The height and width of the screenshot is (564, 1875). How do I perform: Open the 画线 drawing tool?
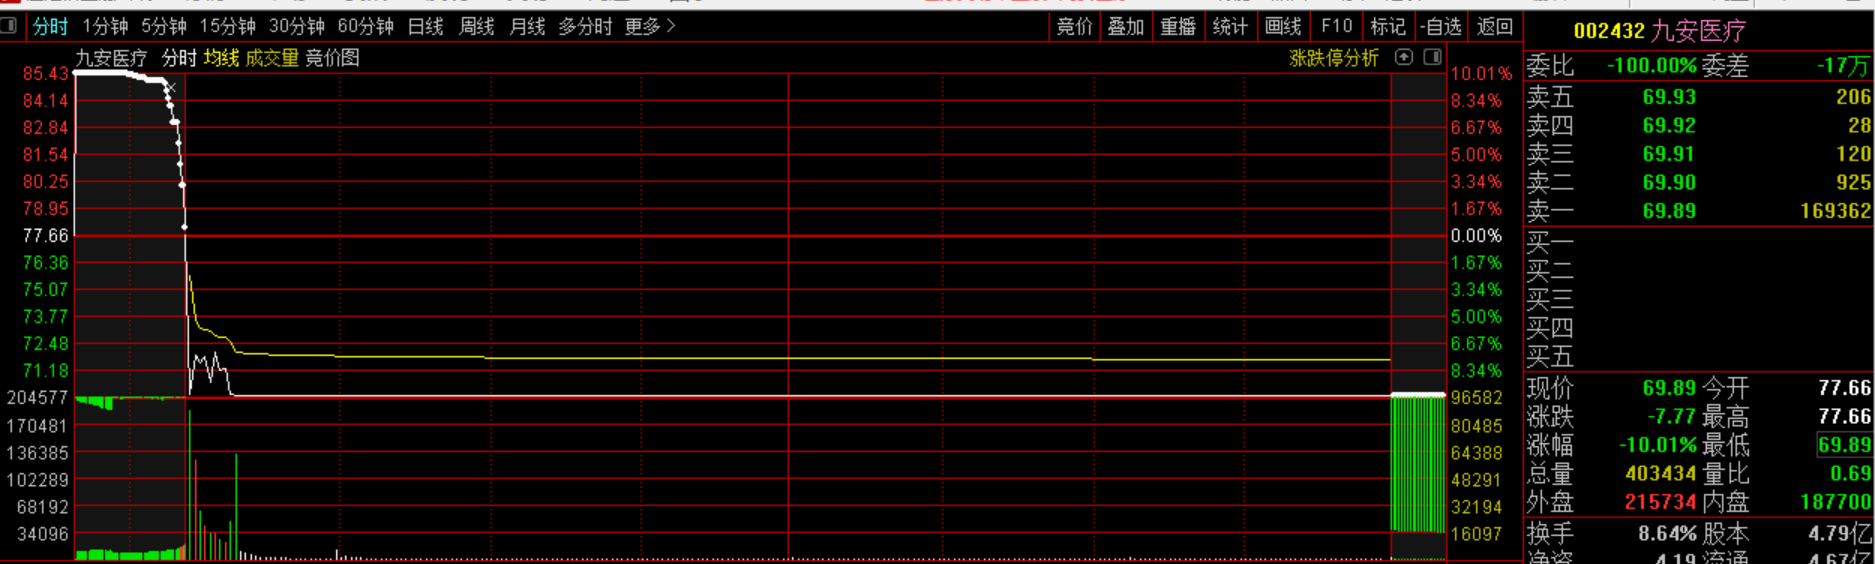[x=1283, y=27]
